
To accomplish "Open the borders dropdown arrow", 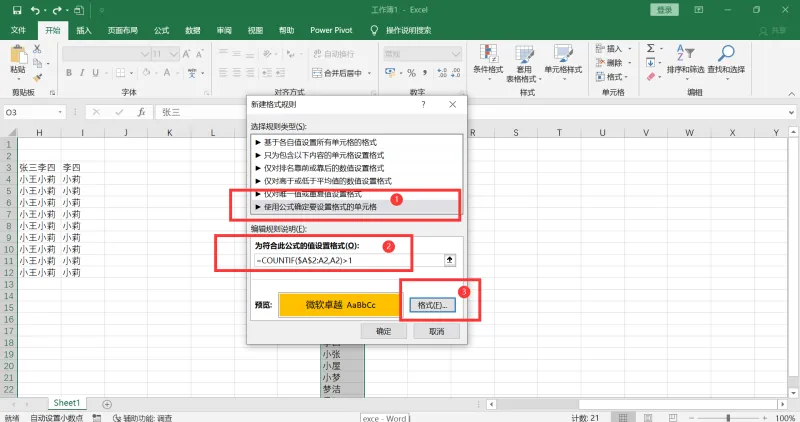I will [131, 73].
